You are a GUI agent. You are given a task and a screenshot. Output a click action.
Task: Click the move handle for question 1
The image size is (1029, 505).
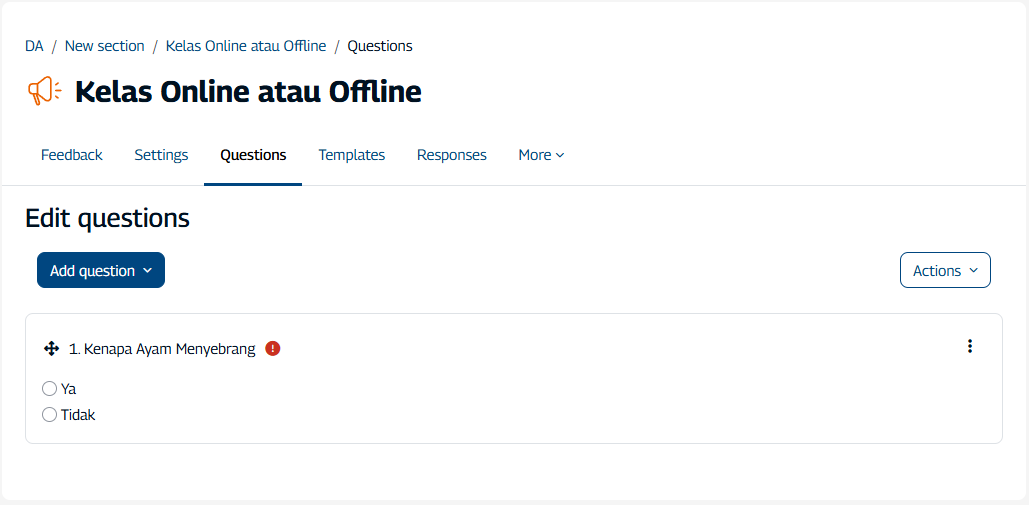tap(52, 349)
